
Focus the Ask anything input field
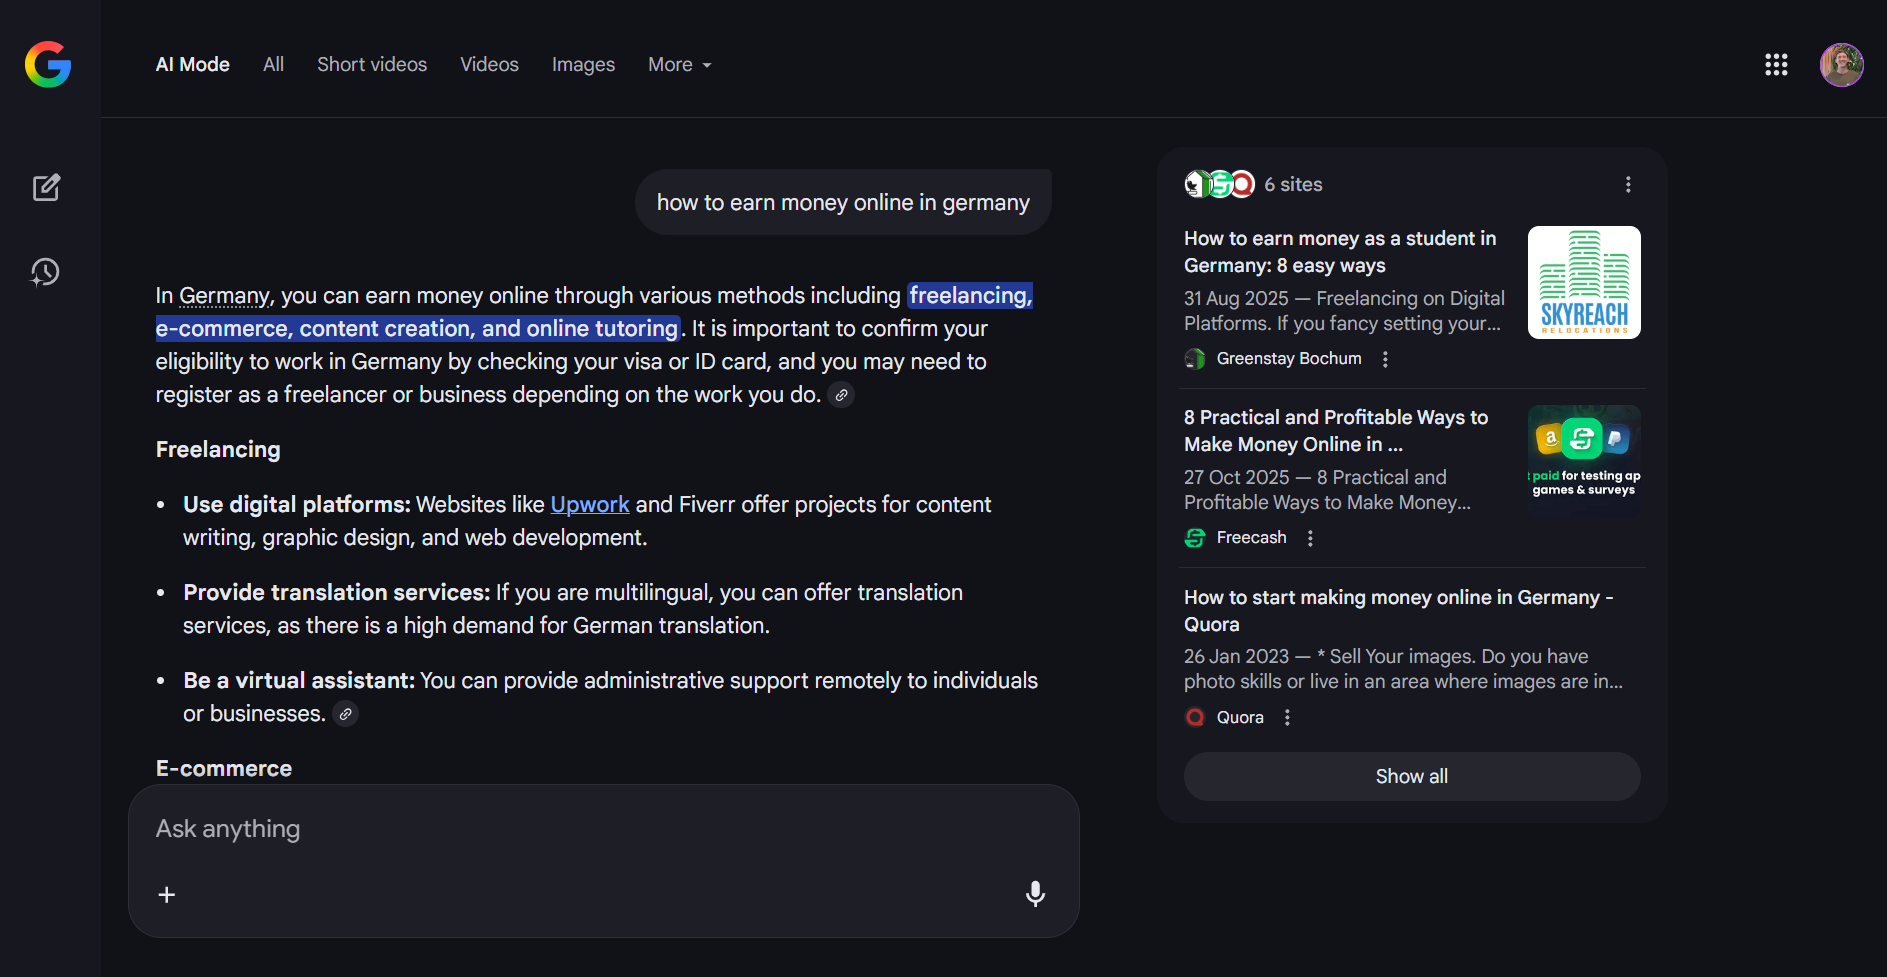click(x=600, y=829)
